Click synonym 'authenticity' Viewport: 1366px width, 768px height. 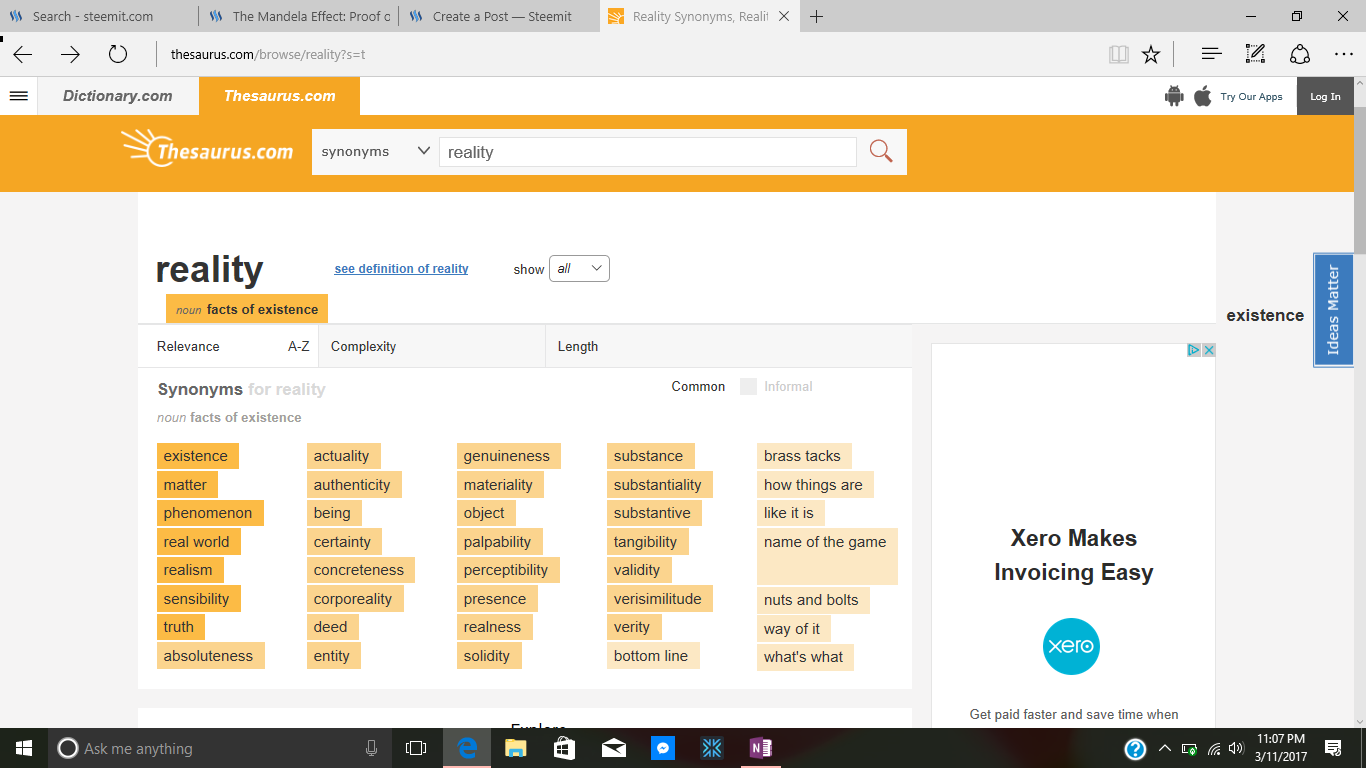[x=352, y=485]
